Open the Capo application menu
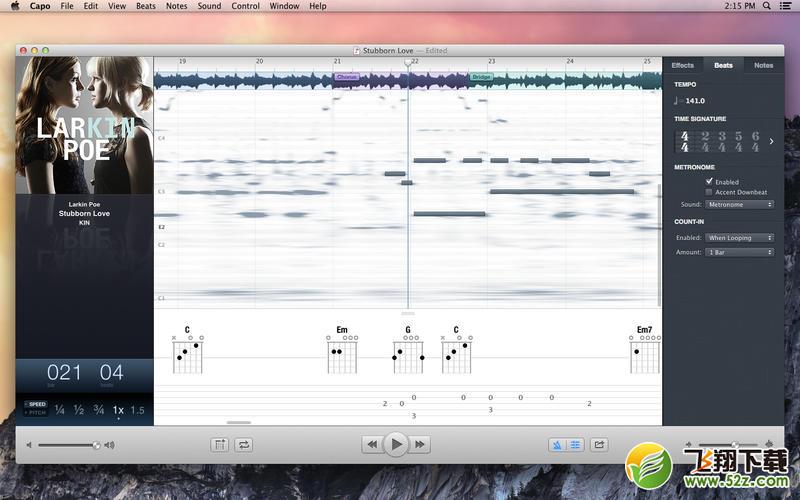 tap(40, 6)
